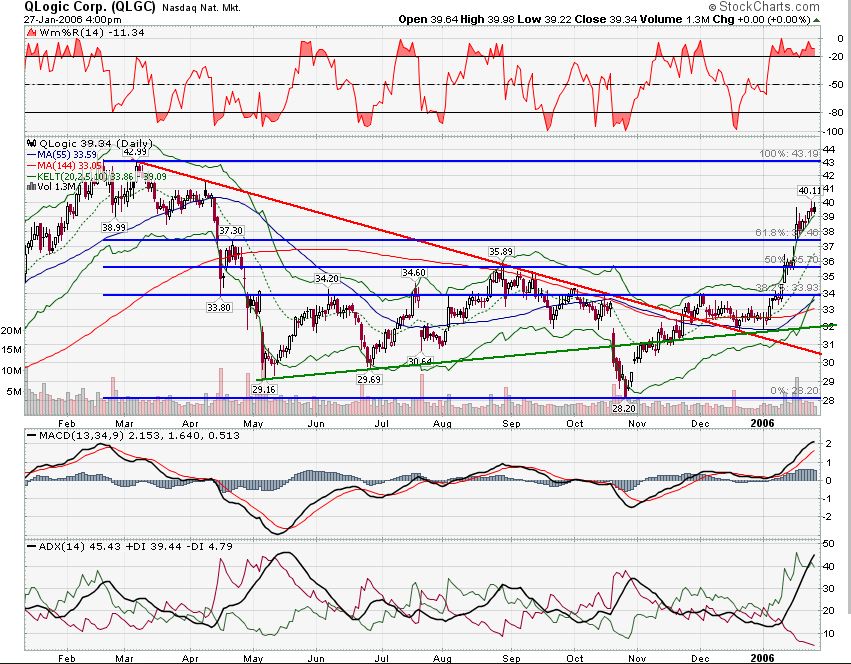The image size is (851, 664).
Task: Click the green KELT(20,2.5,10) legend entry
Action: pos(97,176)
